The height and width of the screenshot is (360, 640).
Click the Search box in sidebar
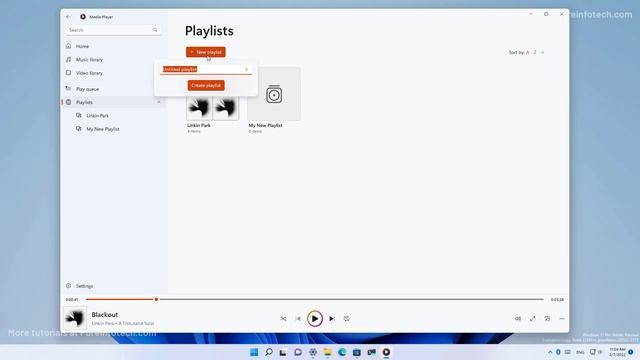click(113, 30)
